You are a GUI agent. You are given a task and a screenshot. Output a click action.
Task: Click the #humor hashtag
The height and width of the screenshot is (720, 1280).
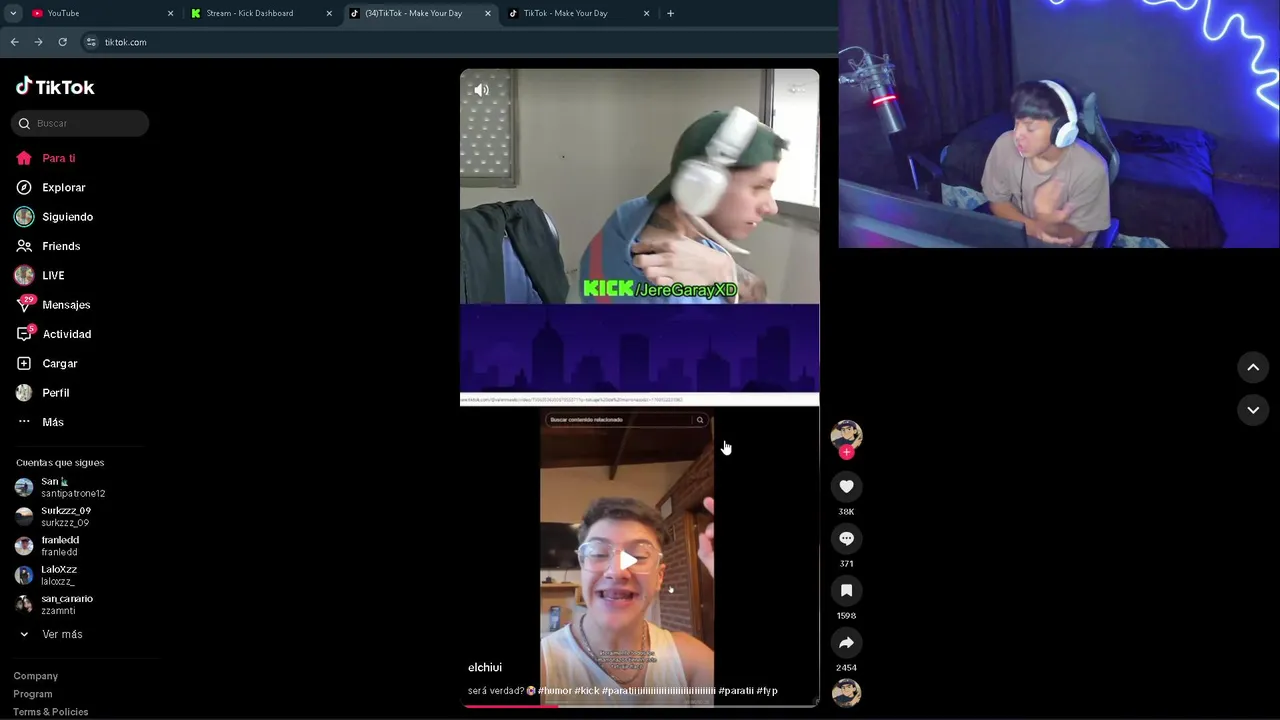click(554, 691)
